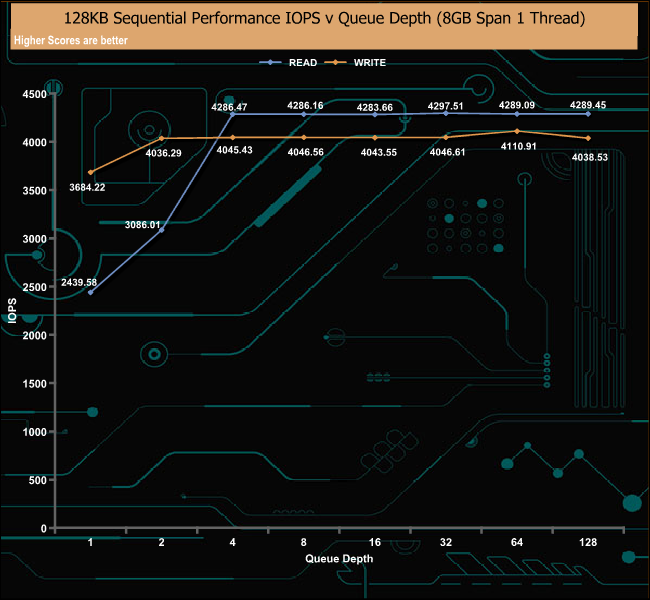Click the chart title text
Image resolution: width=650 pixels, height=600 pixels.
pos(324,18)
